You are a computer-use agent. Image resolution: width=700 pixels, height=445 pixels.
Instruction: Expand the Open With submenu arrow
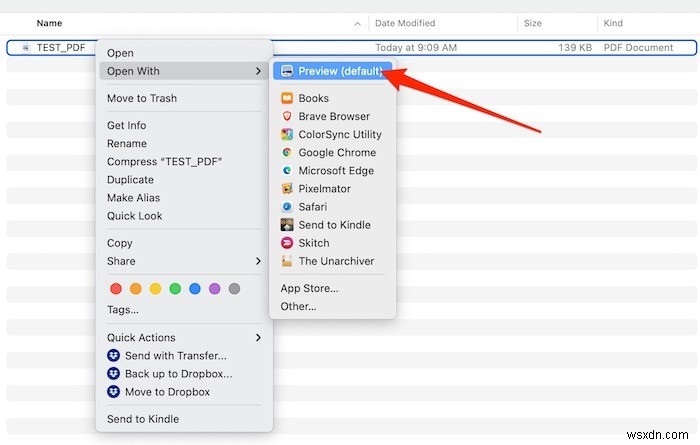tap(258, 71)
